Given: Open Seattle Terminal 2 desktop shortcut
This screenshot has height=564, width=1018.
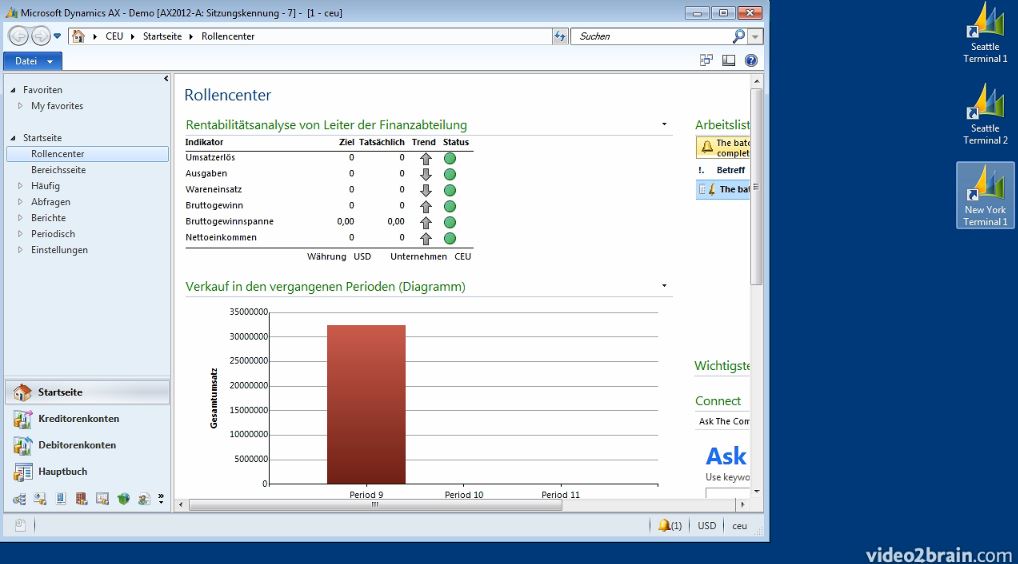Looking at the screenshot, I should point(985,114).
